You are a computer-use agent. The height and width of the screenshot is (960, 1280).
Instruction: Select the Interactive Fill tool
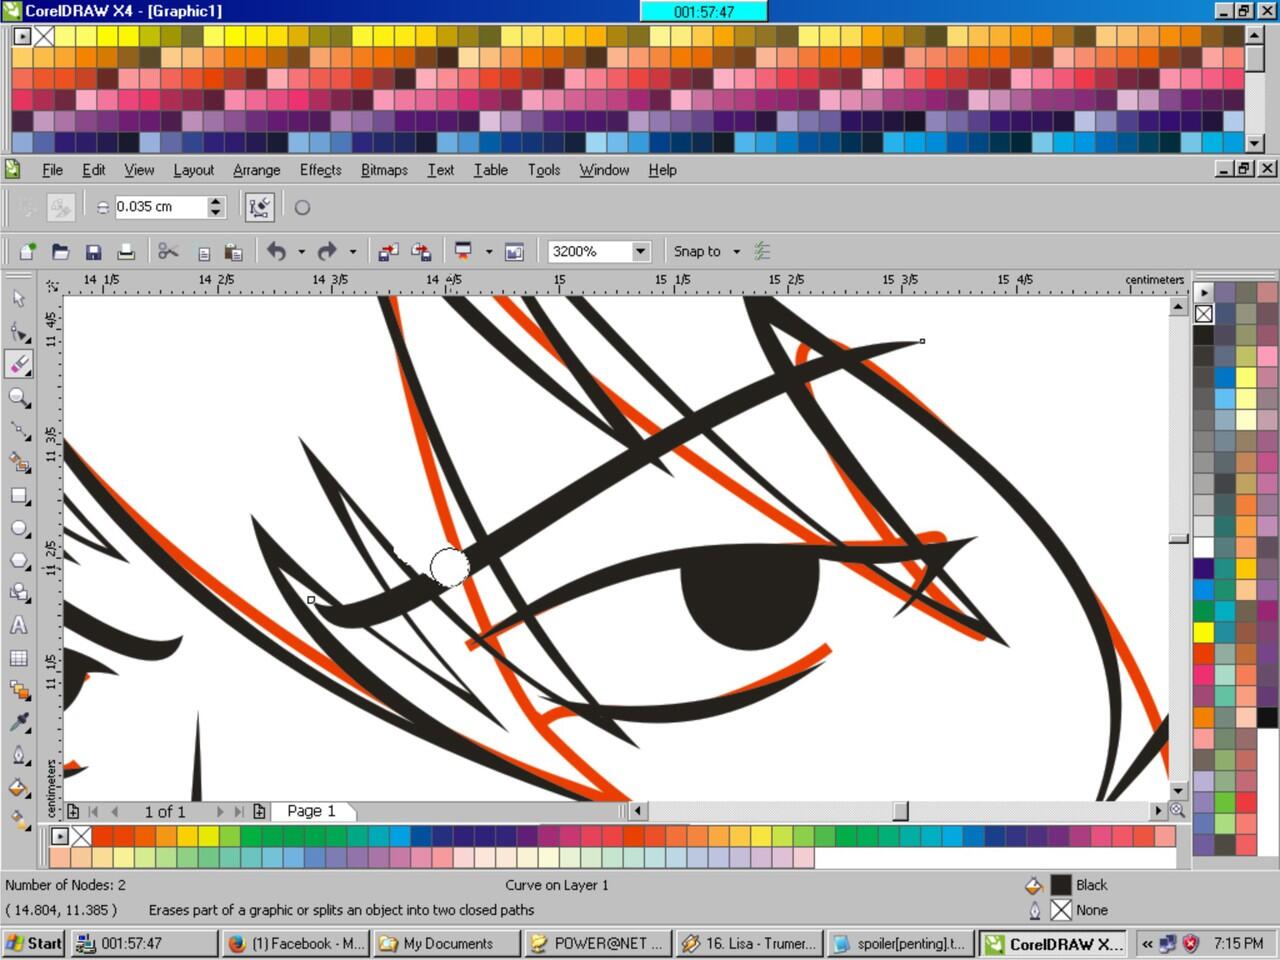(x=19, y=820)
